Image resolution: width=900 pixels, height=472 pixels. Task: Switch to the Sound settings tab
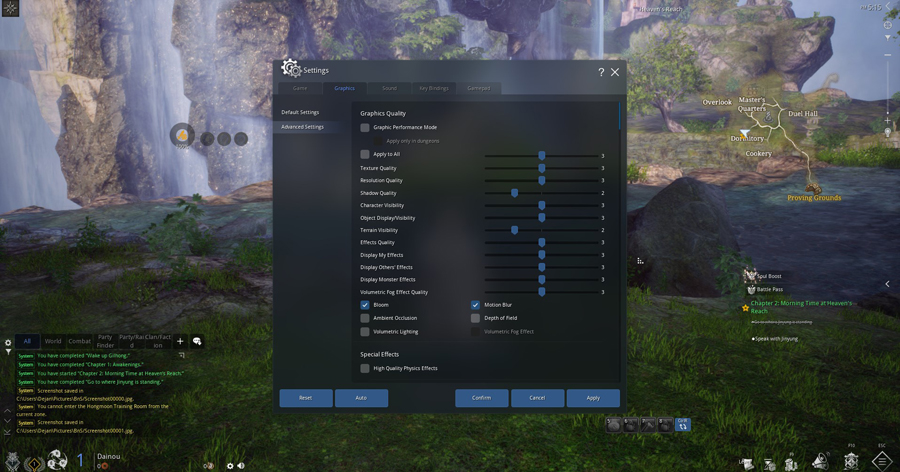coord(389,88)
